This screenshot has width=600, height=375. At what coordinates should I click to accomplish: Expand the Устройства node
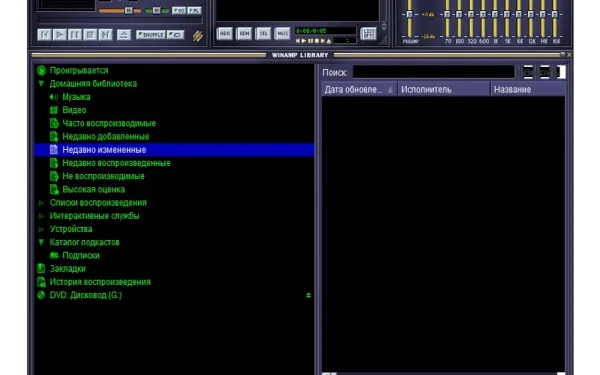coord(41,229)
